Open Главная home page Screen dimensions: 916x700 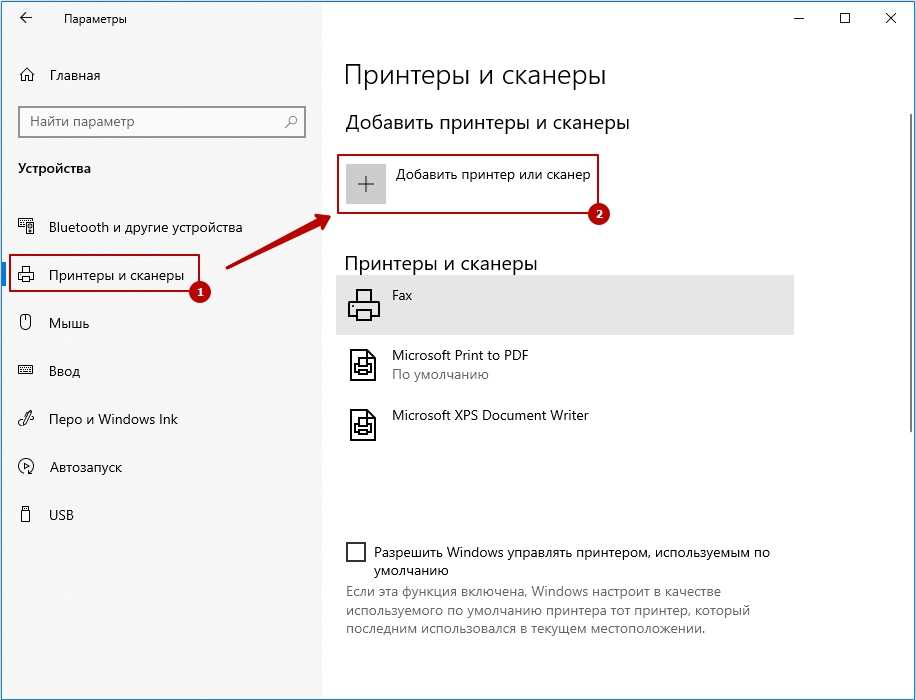[75, 75]
